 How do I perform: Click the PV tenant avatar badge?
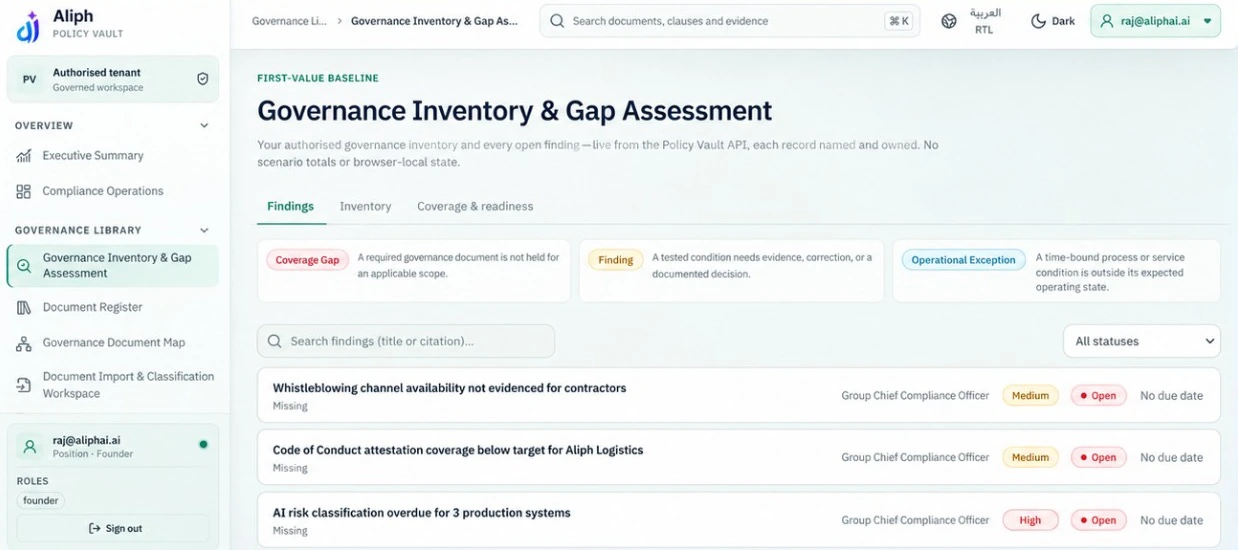(x=30, y=79)
